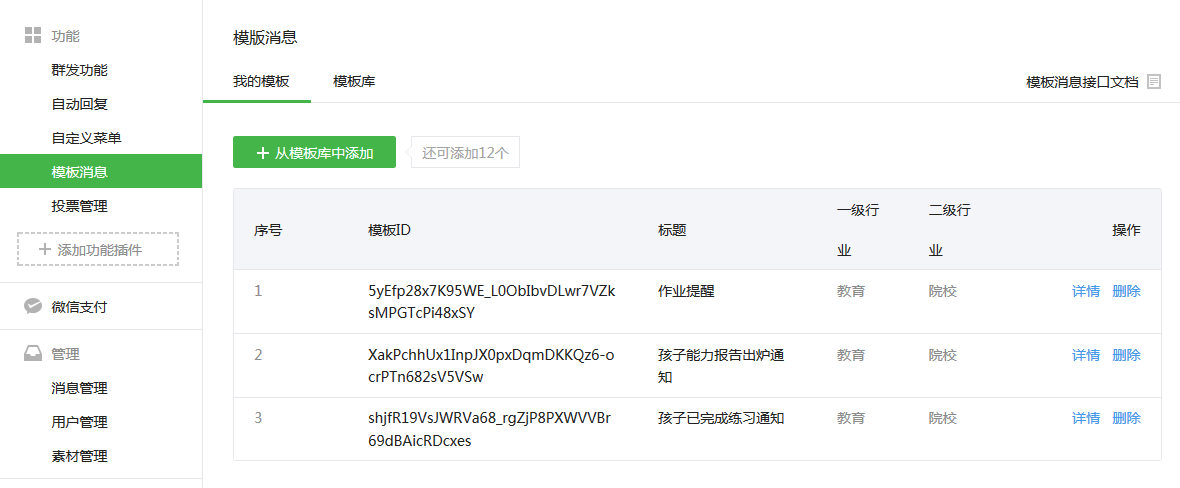Click the 管理 section label
The image size is (1180, 488).
coord(65,354)
